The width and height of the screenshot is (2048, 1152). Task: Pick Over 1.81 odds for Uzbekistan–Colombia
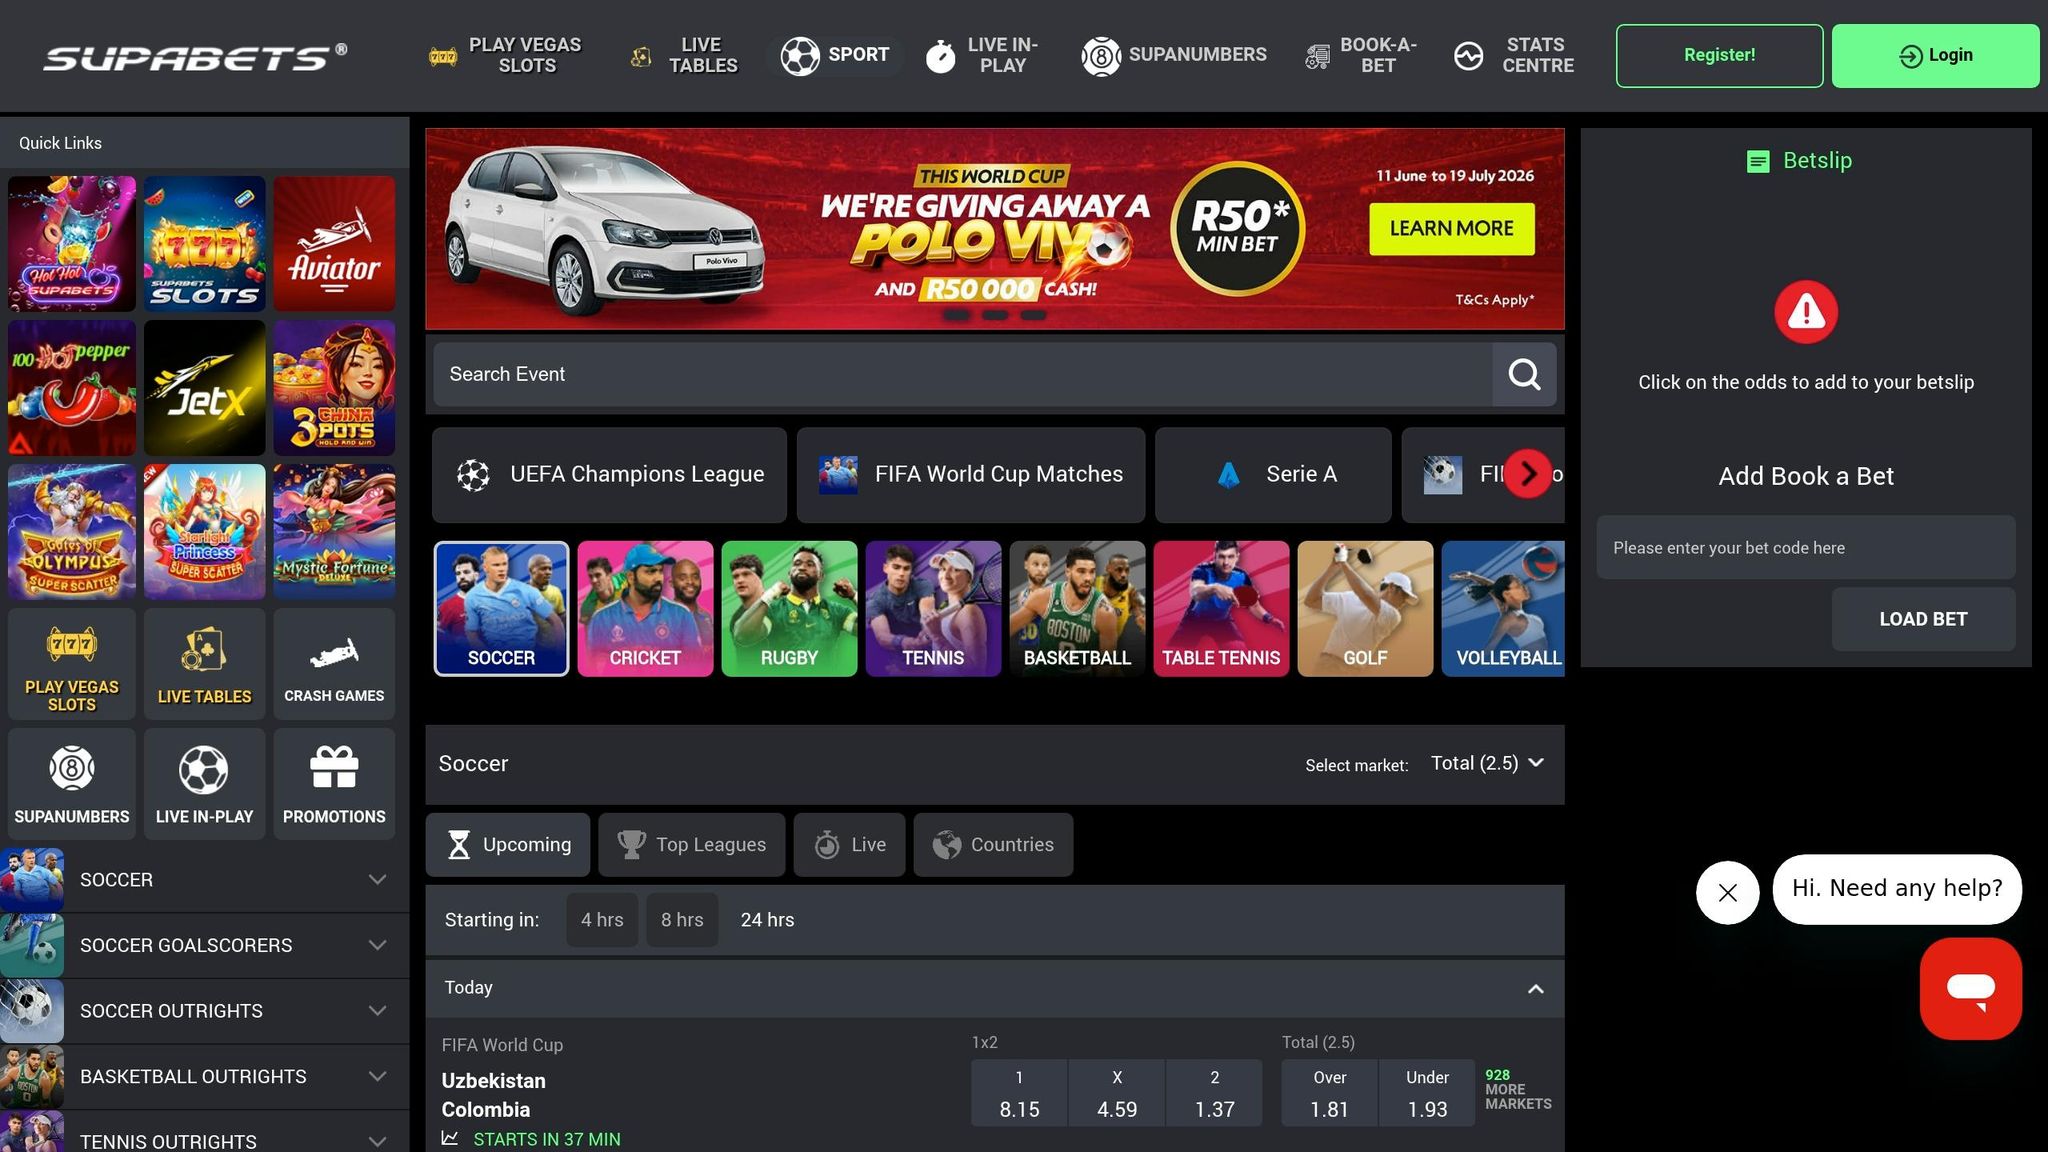click(x=1329, y=1093)
